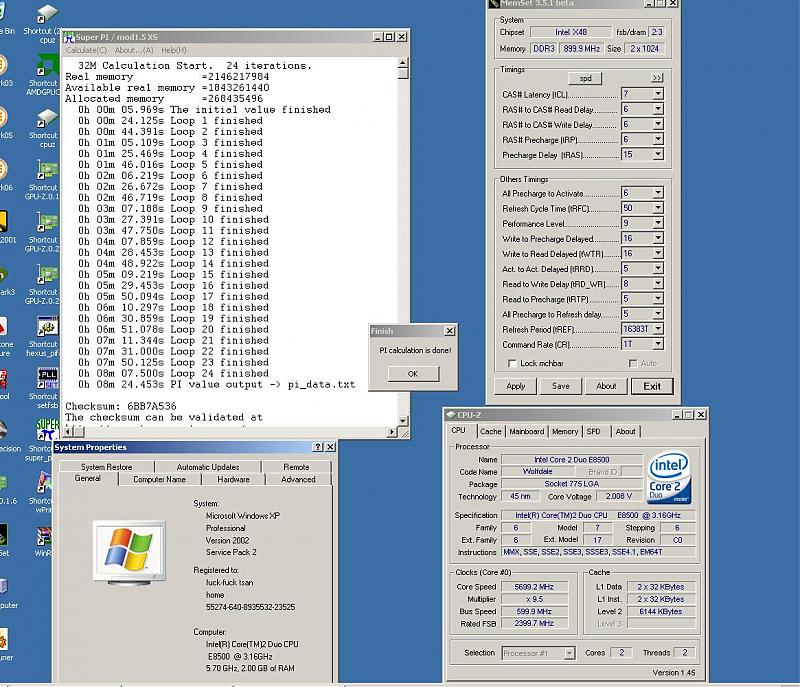Click the Super PI scroll up arrow
800x687 pixels.
(x=403, y=63)
